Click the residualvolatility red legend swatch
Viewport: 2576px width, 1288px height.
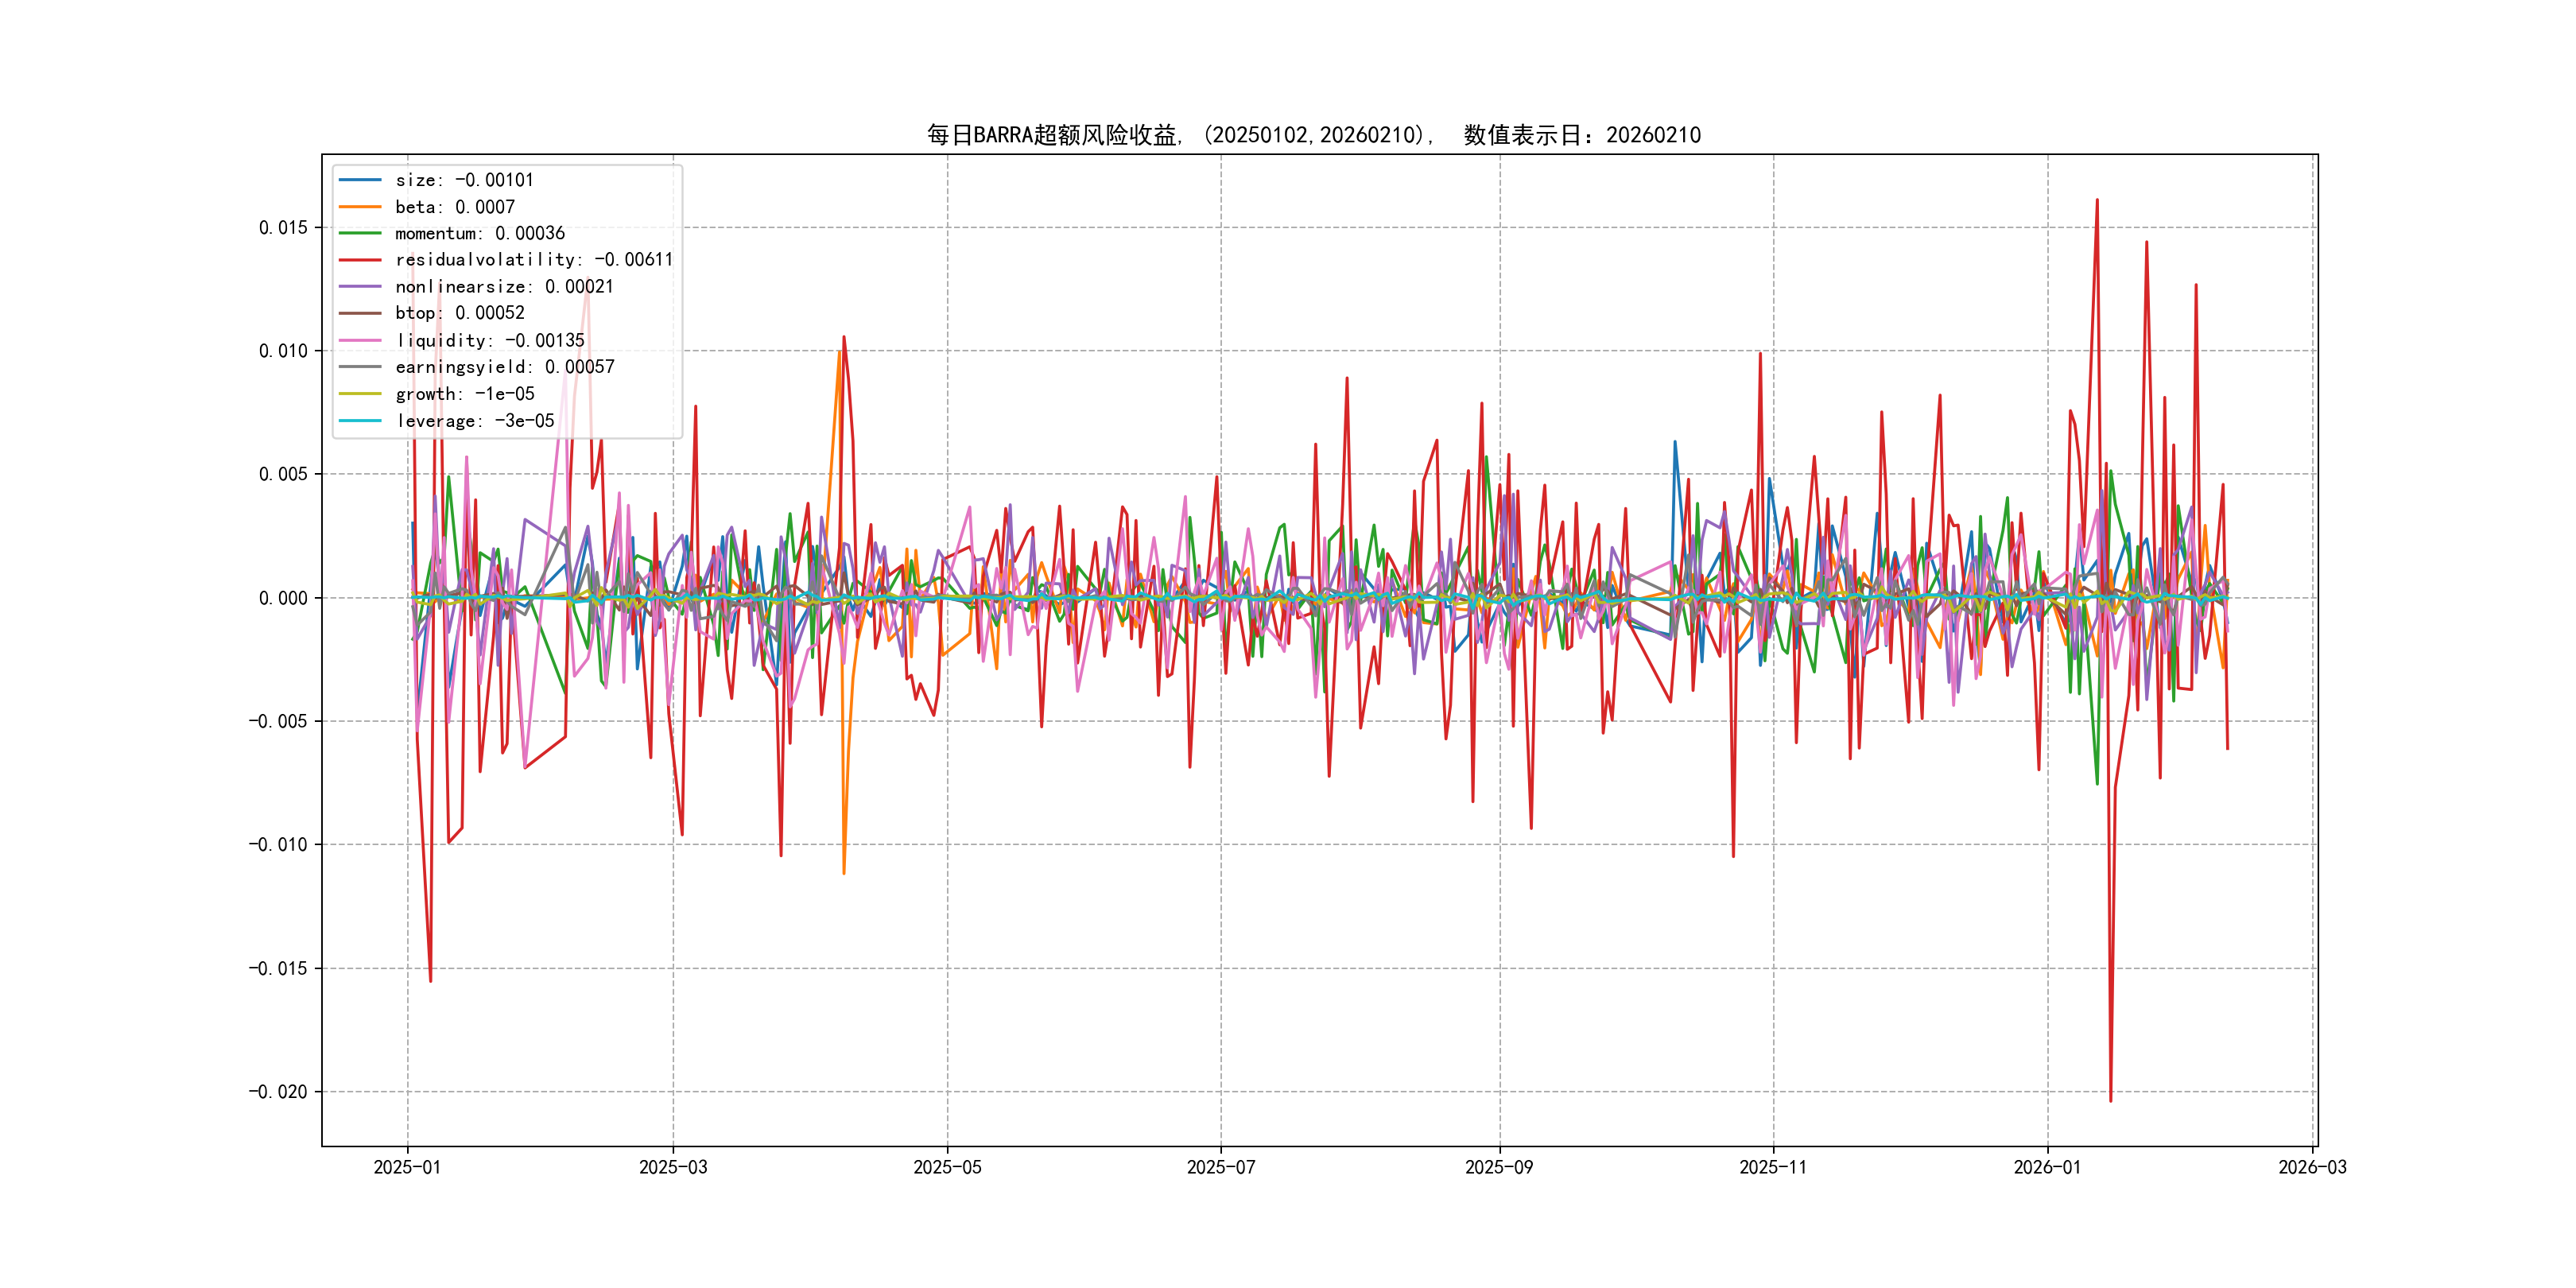click(x=360, y=260)
